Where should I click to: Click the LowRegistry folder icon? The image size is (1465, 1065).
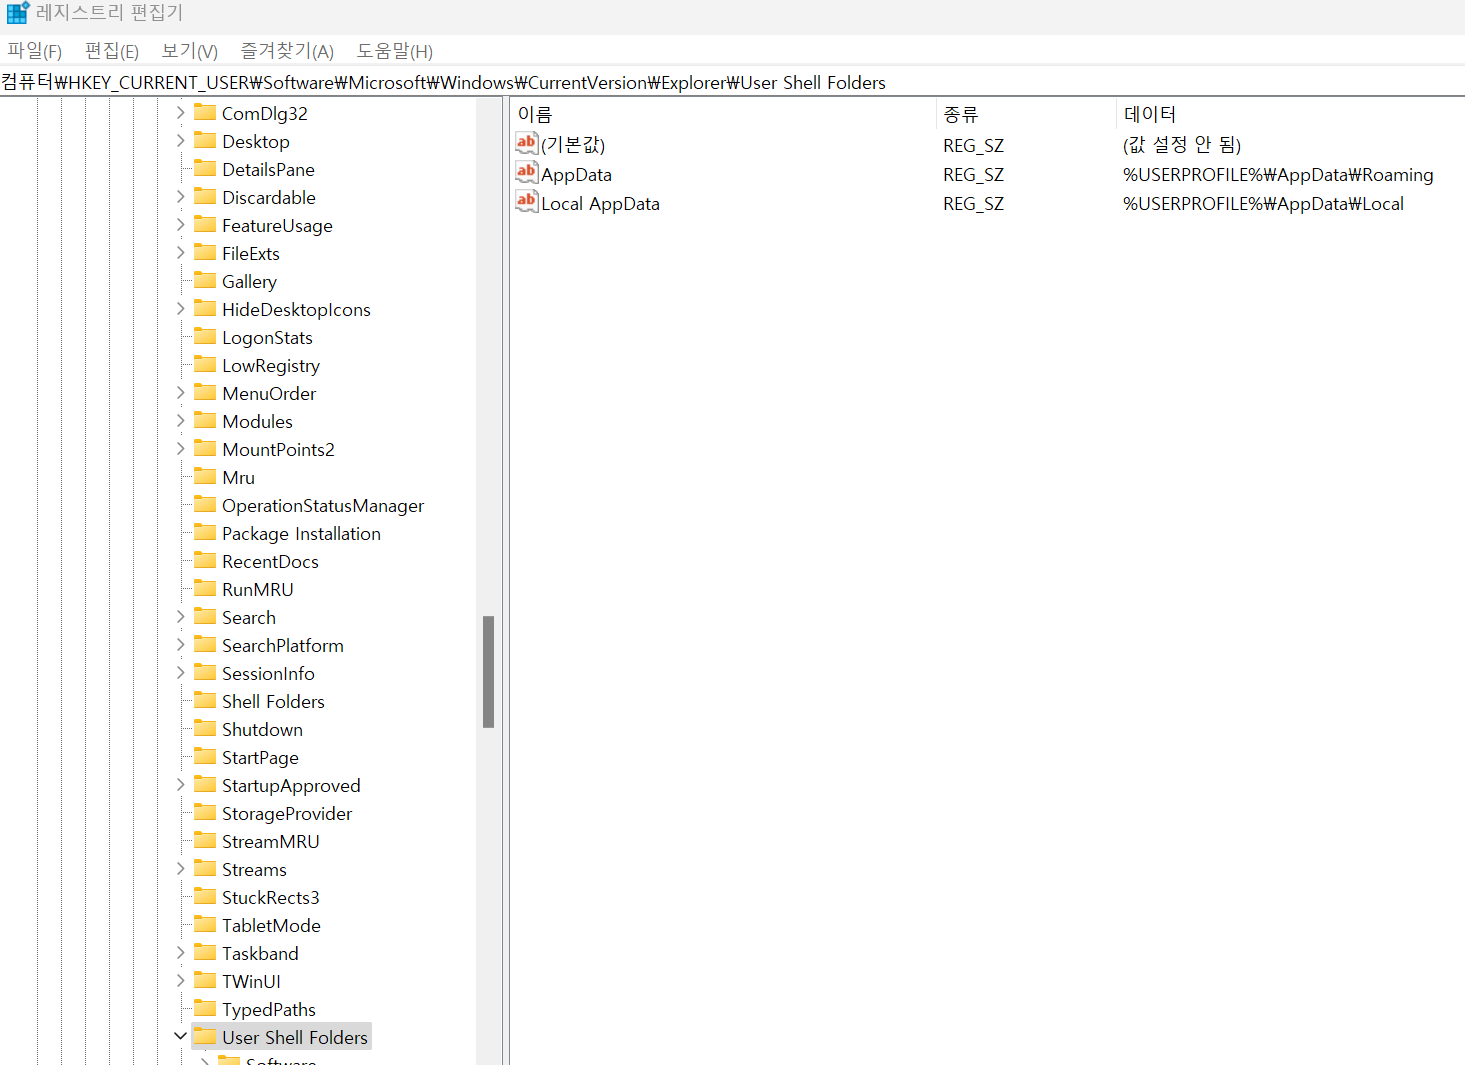point(205,364)
